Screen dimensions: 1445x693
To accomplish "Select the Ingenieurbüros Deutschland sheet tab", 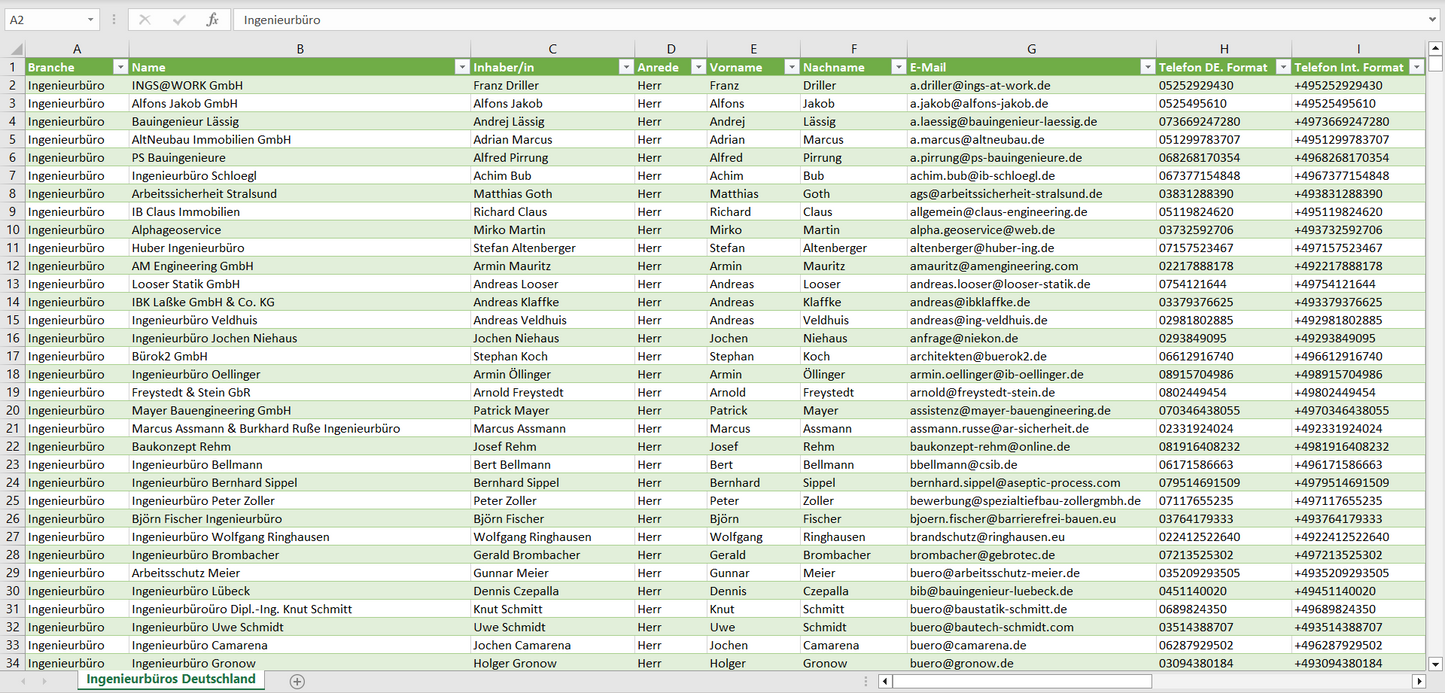I will click(x=171, y=679).
